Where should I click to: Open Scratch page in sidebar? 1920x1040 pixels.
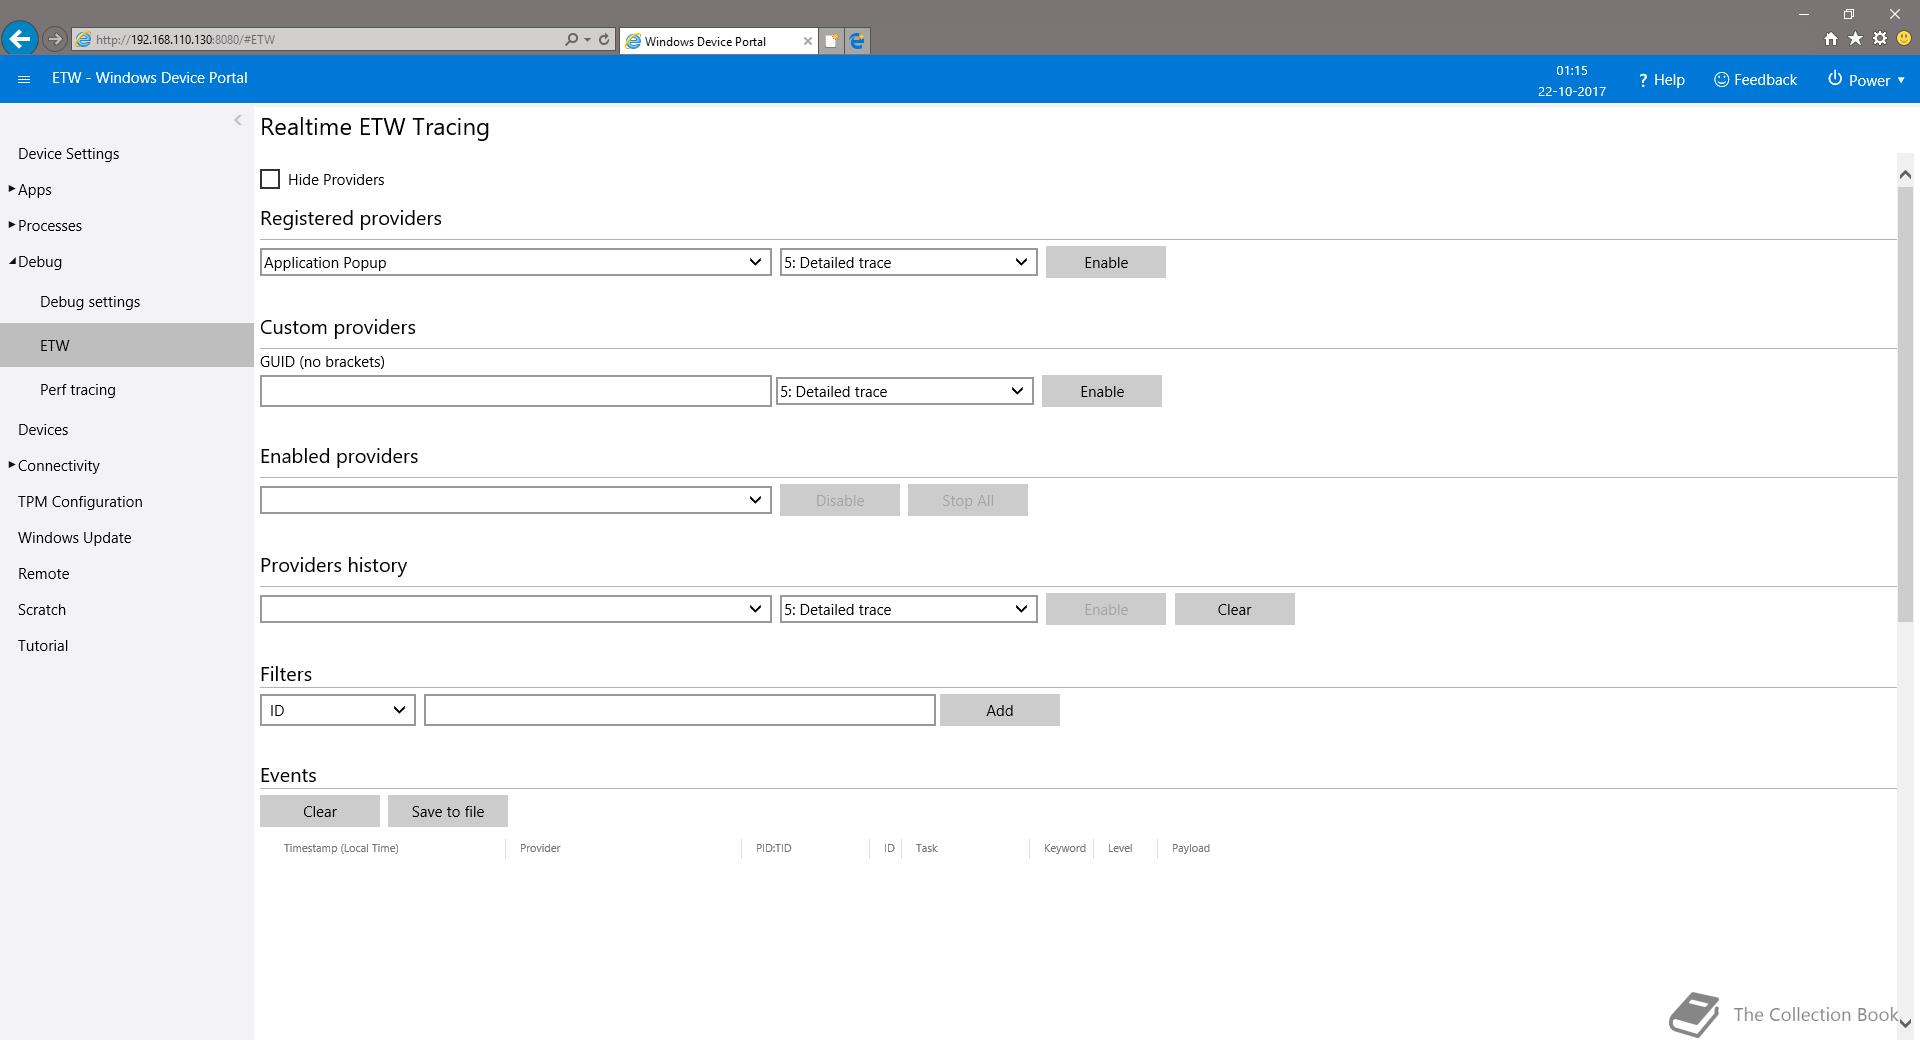(41, 609)
